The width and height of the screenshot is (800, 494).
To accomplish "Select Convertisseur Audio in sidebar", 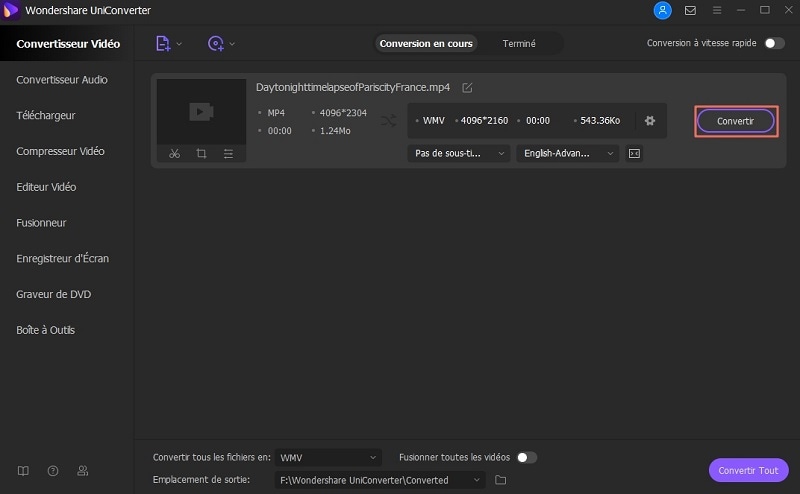I will pyautogui.click(x=62, y=80).
